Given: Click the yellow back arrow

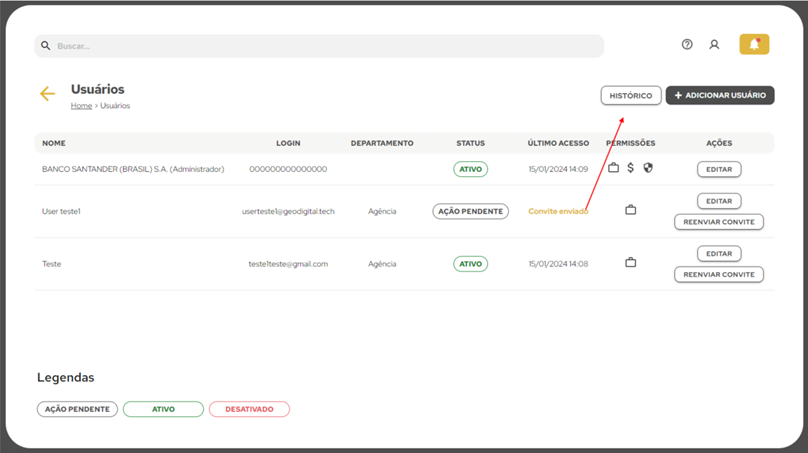Looking at the screenshot, I should tap(47, 93).
